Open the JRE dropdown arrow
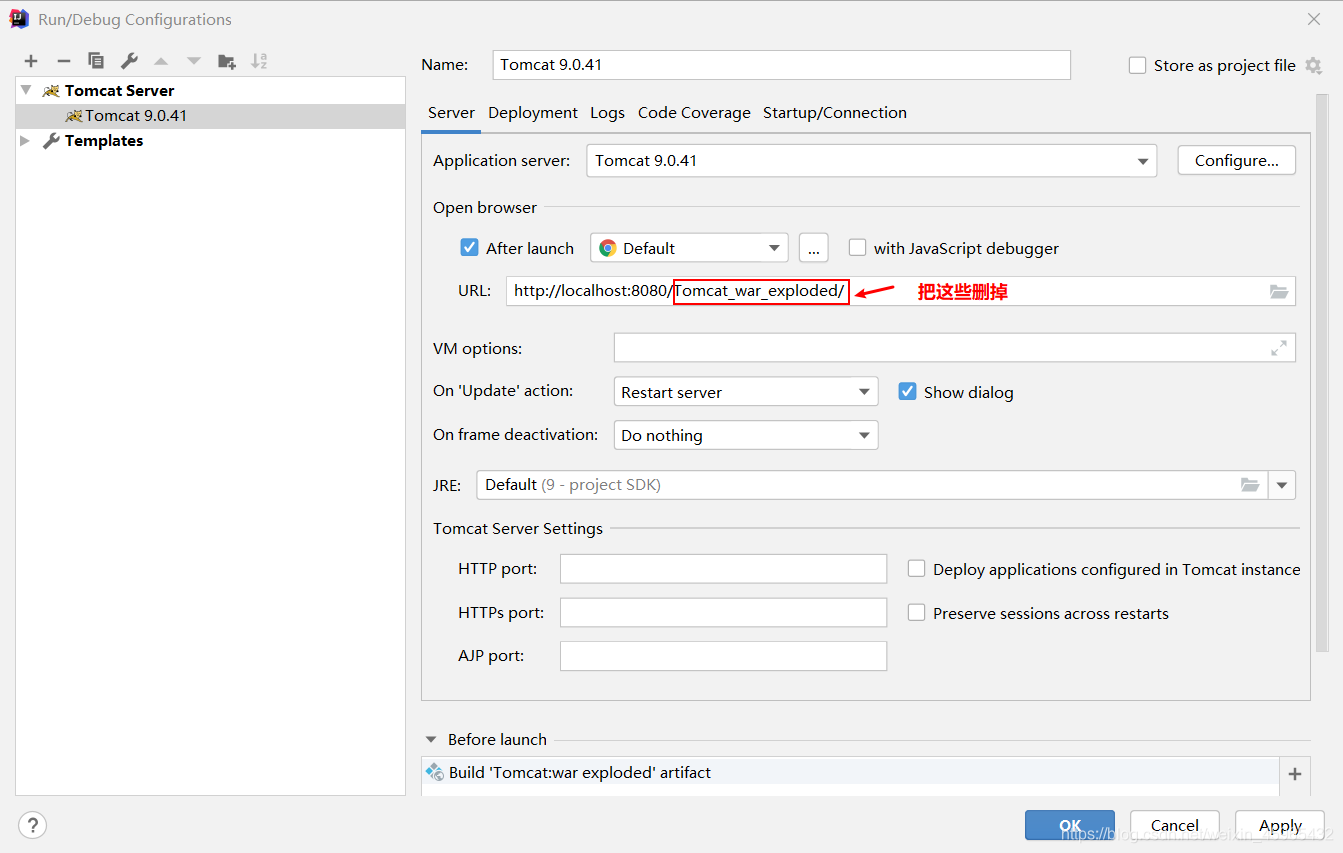1343x853 pixels. coord(1282,485)
